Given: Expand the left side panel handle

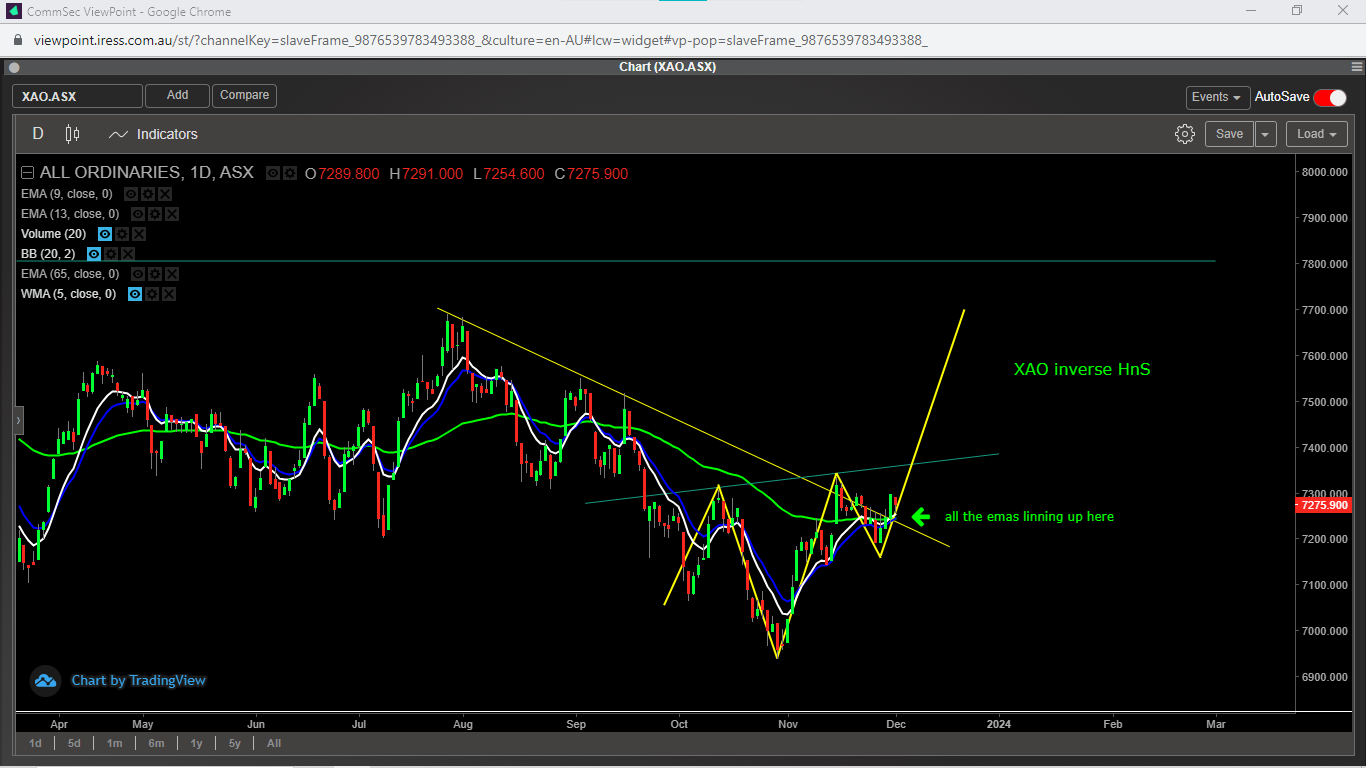Looking at the screenshot, I should click(17, 421).
